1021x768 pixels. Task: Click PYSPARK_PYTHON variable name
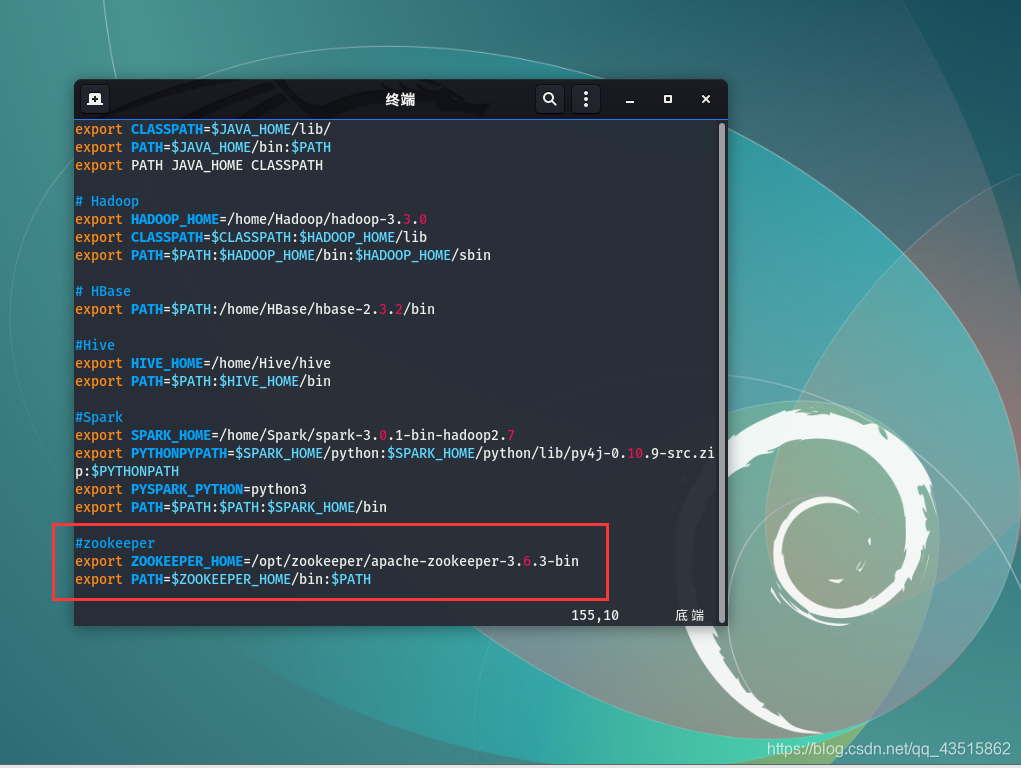click(x=187, y=489)
